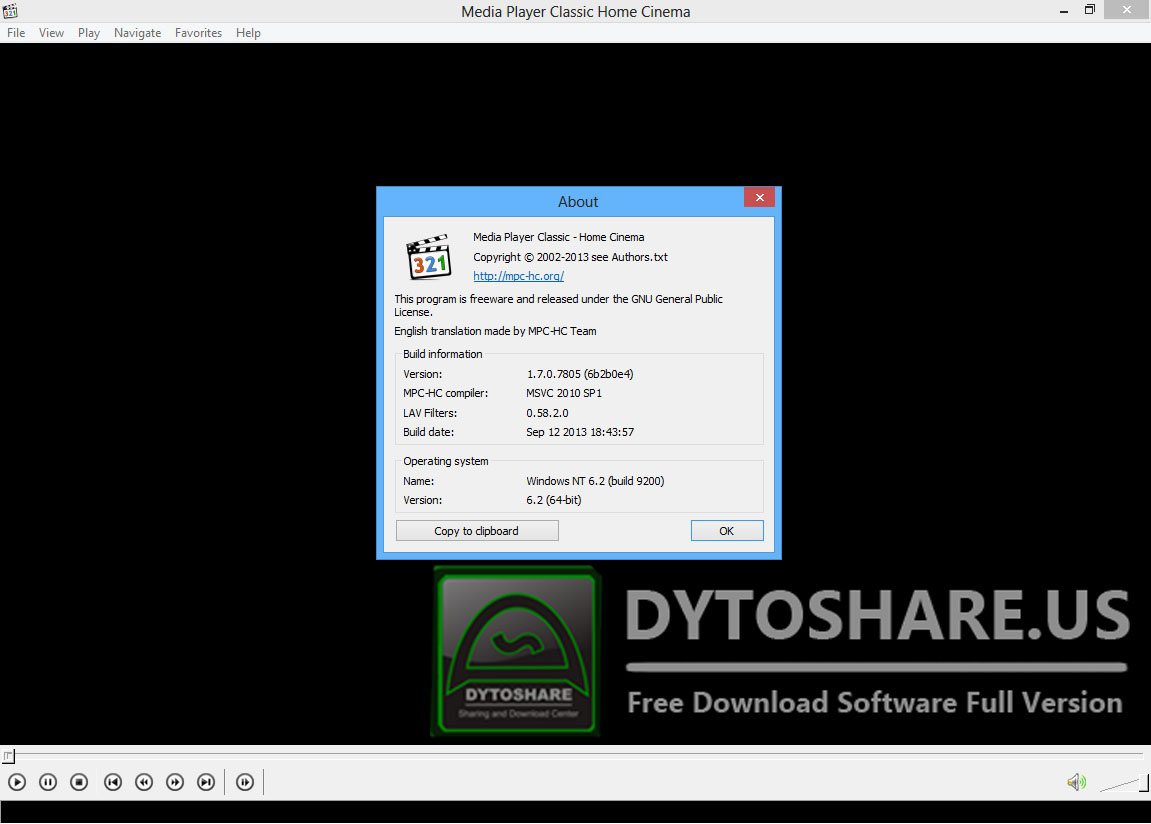This screenshot has height=824, width=1151.
Task: Select the Increase speed control
Action: 175,782
